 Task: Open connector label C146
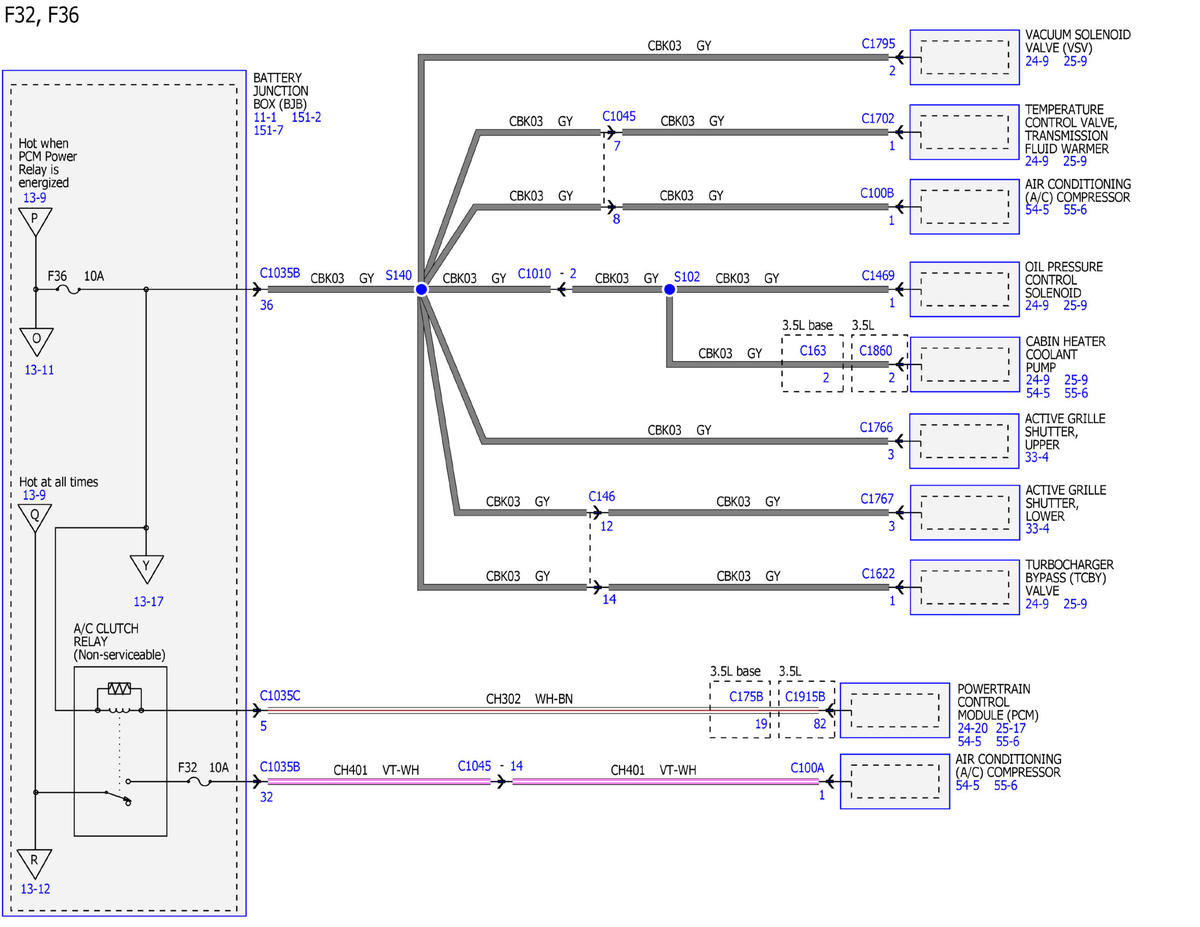[602, 496]
